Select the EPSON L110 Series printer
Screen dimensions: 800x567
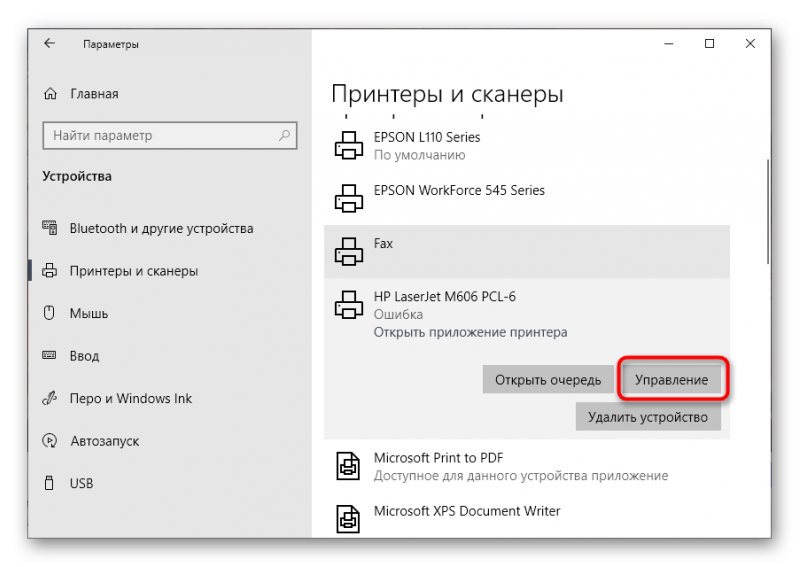click(x=527, y=145)
